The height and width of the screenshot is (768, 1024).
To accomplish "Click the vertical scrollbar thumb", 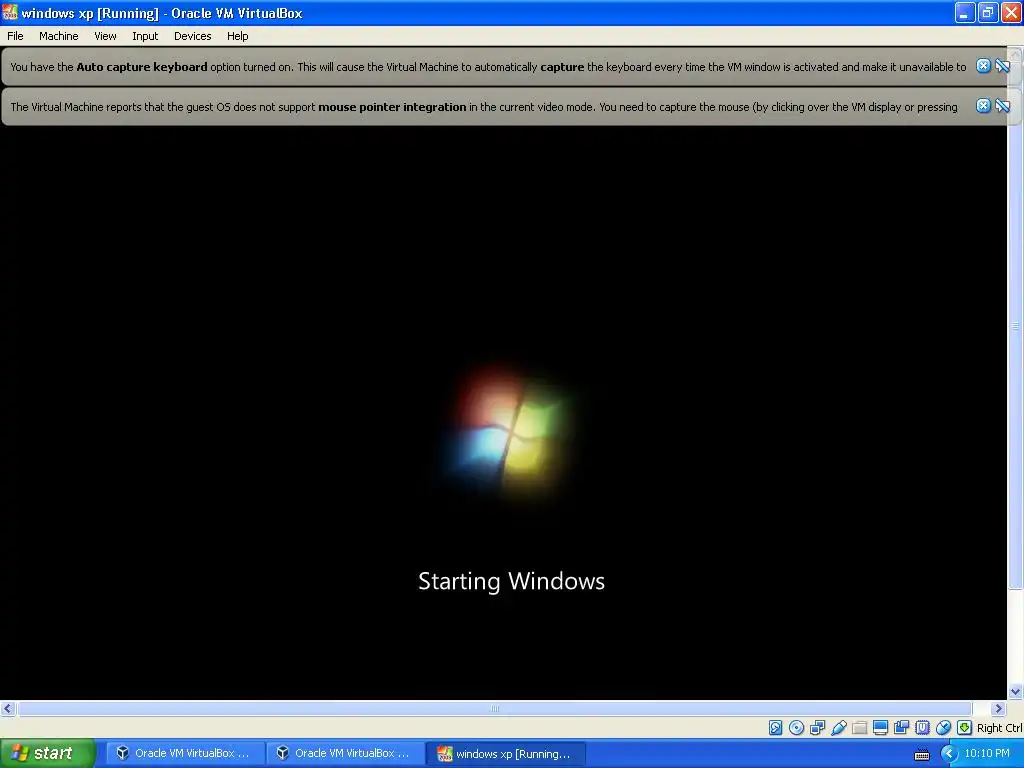I will (1015, 325).
